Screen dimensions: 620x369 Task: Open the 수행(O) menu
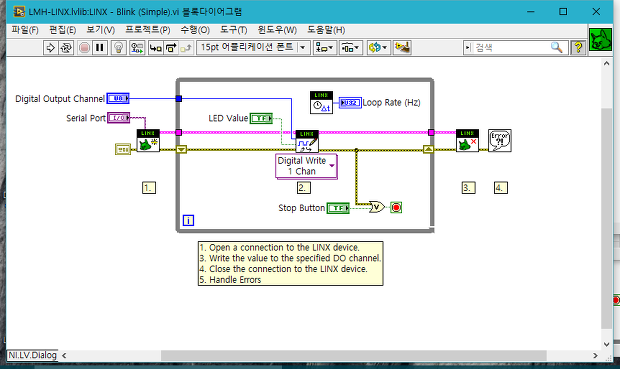coord(195,30)
